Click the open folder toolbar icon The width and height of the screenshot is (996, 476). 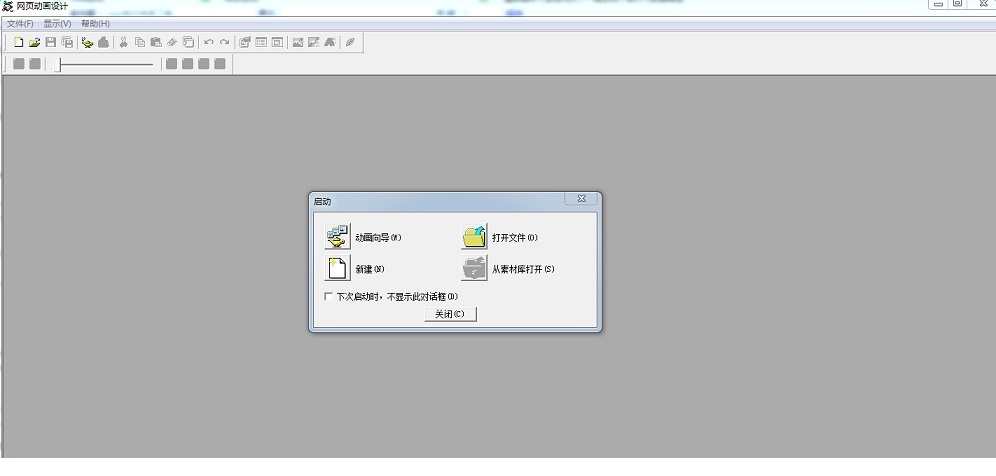tap(35, 43)
